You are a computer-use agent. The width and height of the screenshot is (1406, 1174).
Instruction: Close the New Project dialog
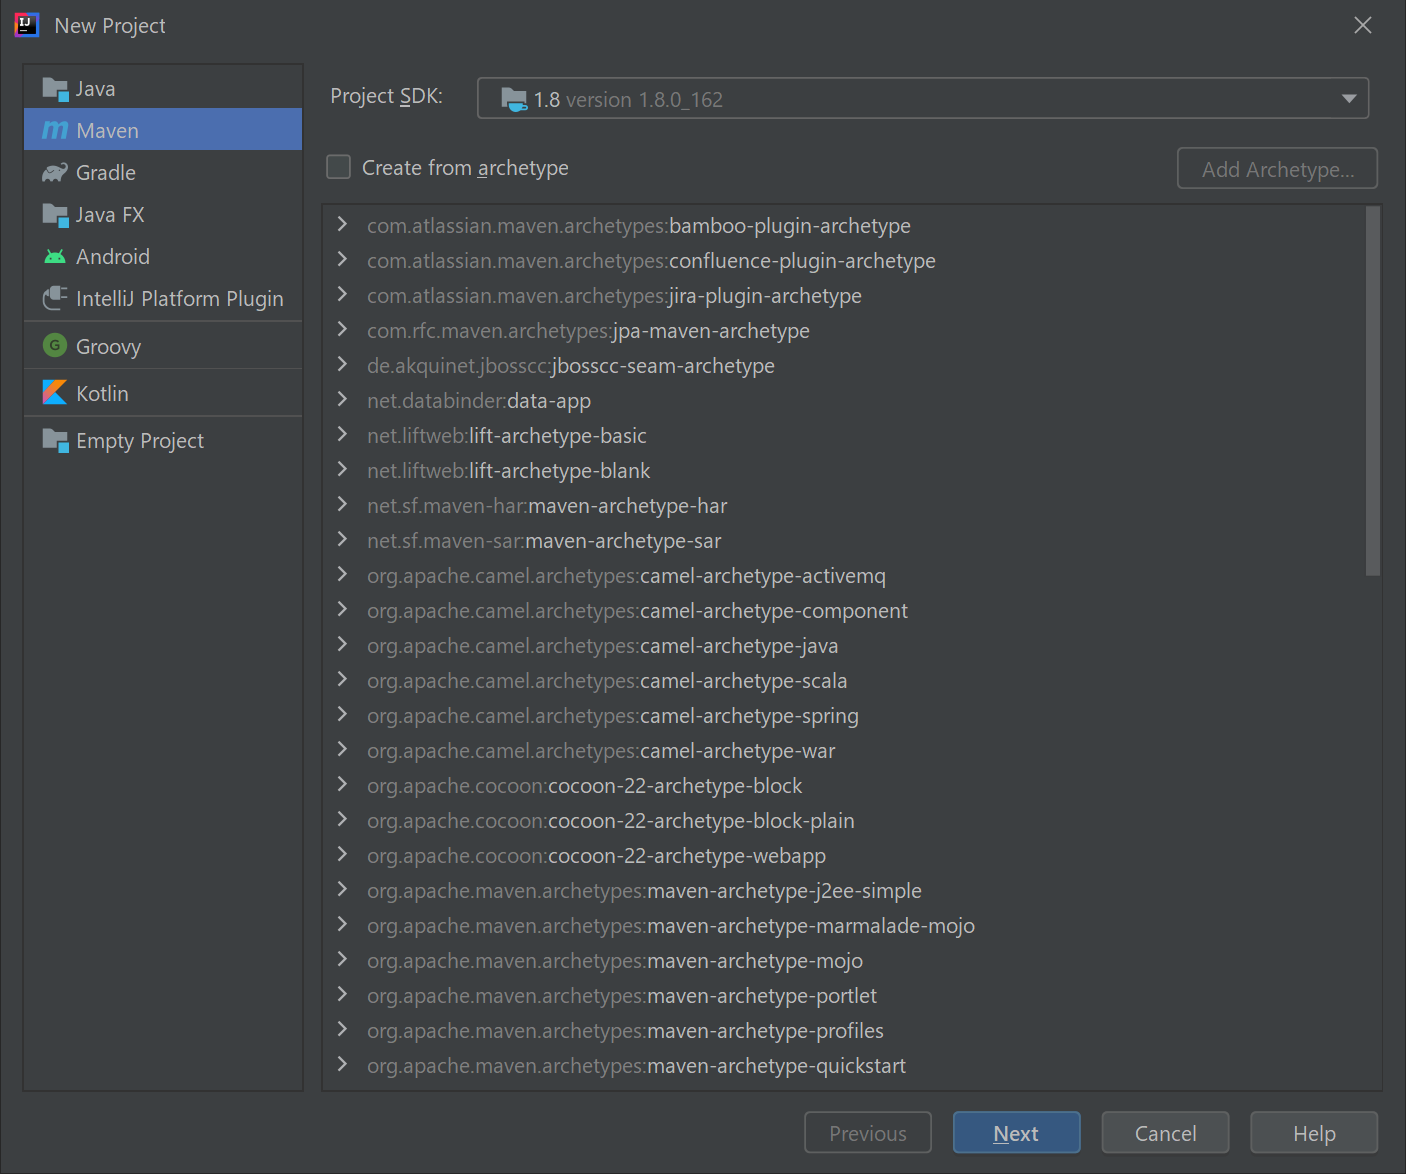point(1362,25)
